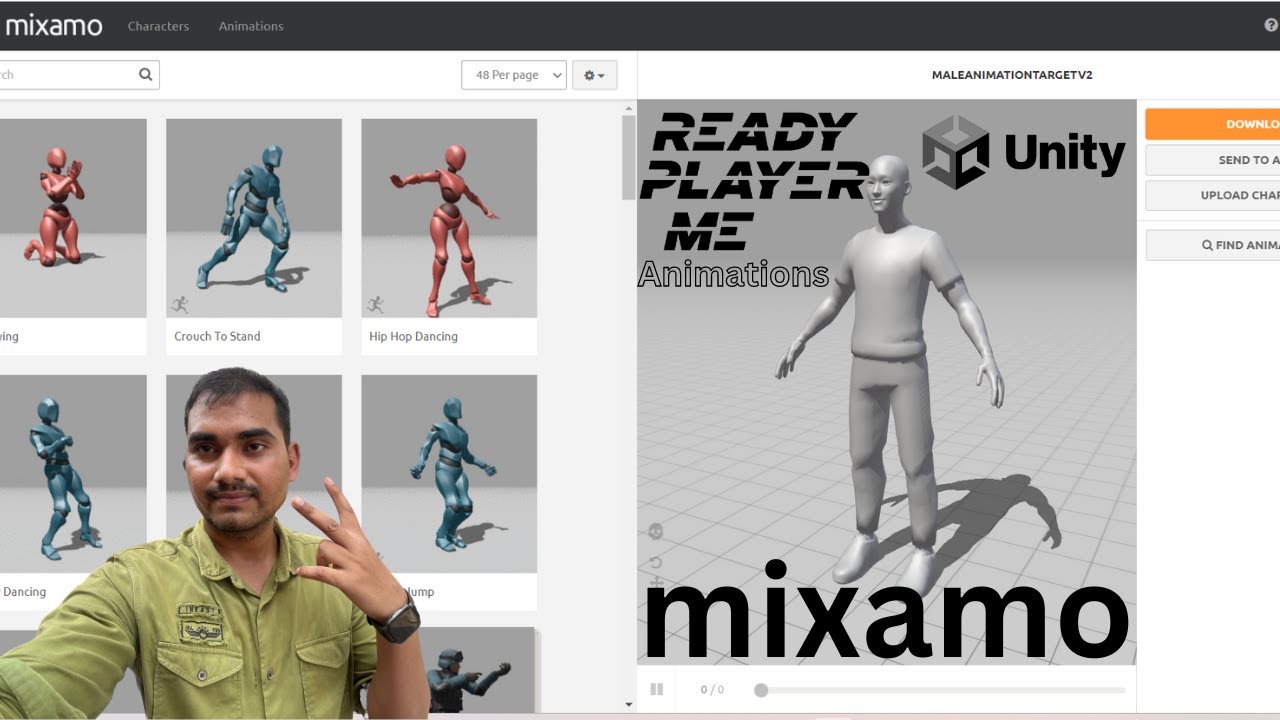Image resolution: width=1280 pixels, height=720 pixels.
Task: Open the Characters tab
Action: [158, 26]
